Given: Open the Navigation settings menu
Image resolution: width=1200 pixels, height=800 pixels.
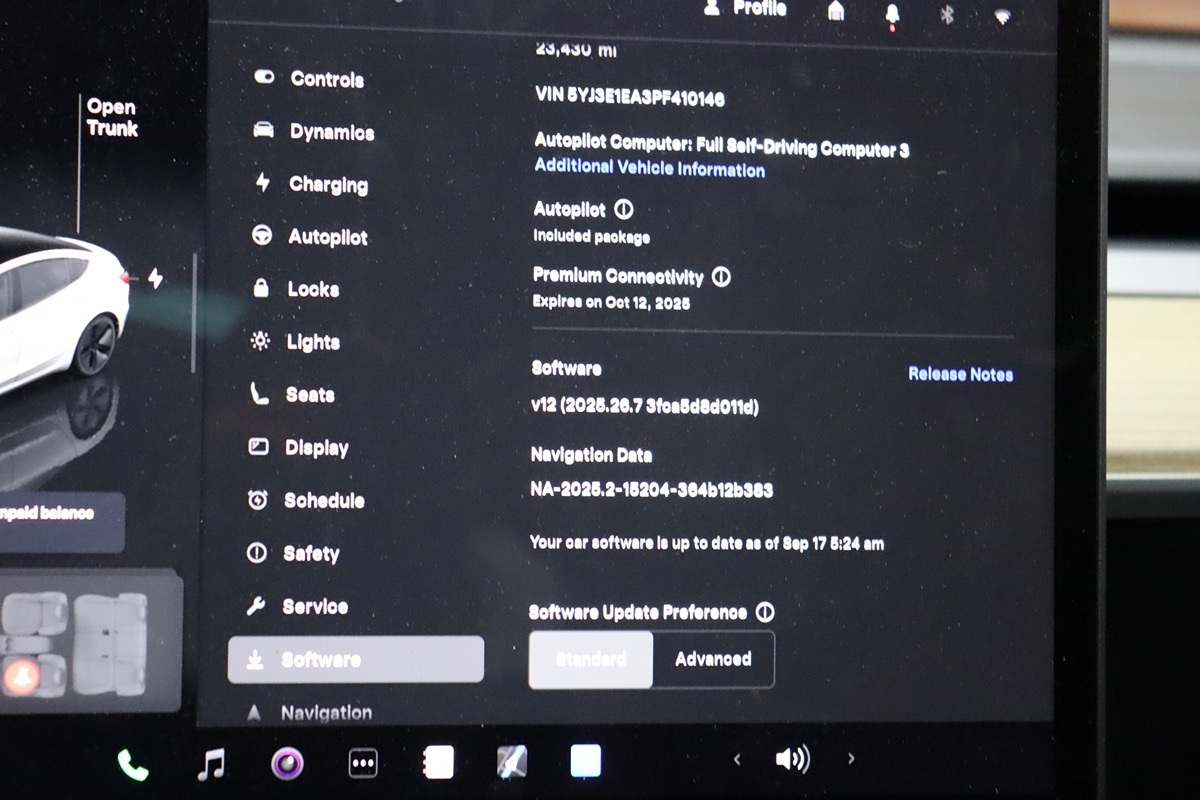Looking at the screenshot, I should 307,713.
